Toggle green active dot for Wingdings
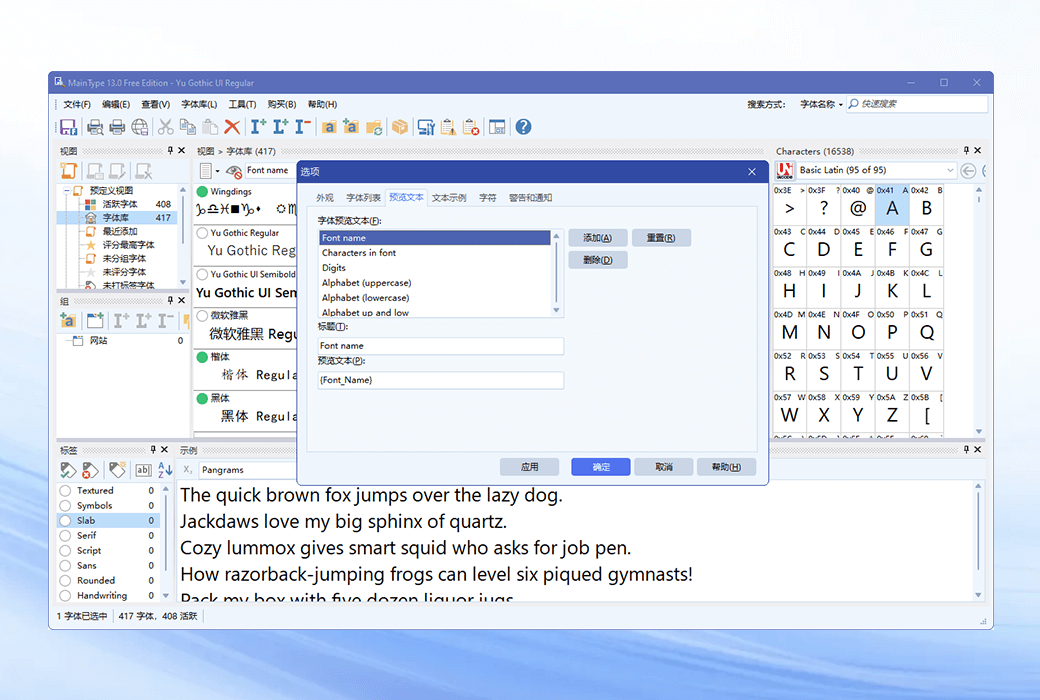 (202, 192)
